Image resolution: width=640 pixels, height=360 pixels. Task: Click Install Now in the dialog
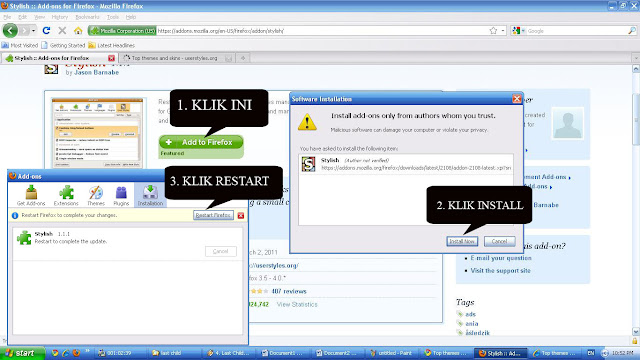tap(462, 241)
